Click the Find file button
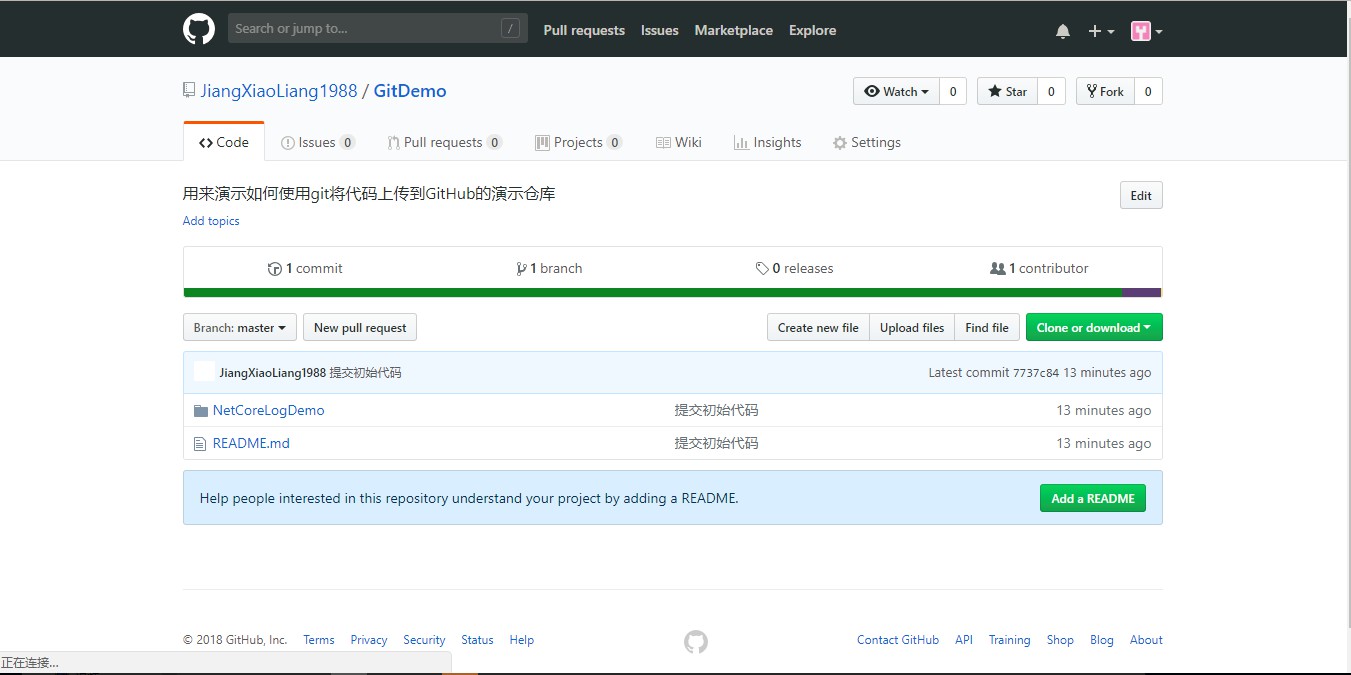This screenshot has width=1351, height=675. pos(987,327)
